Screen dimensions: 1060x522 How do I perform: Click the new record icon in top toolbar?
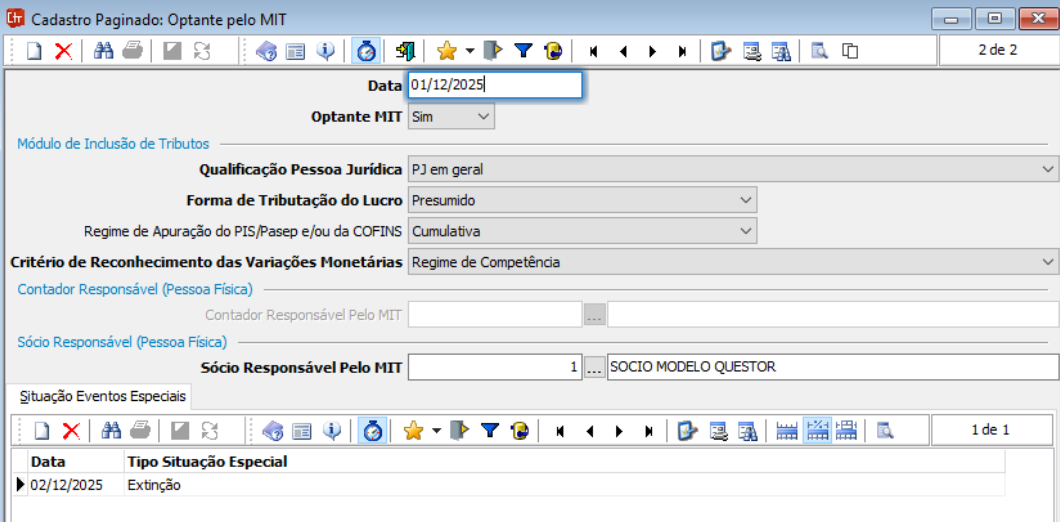[x=34, y=51]
